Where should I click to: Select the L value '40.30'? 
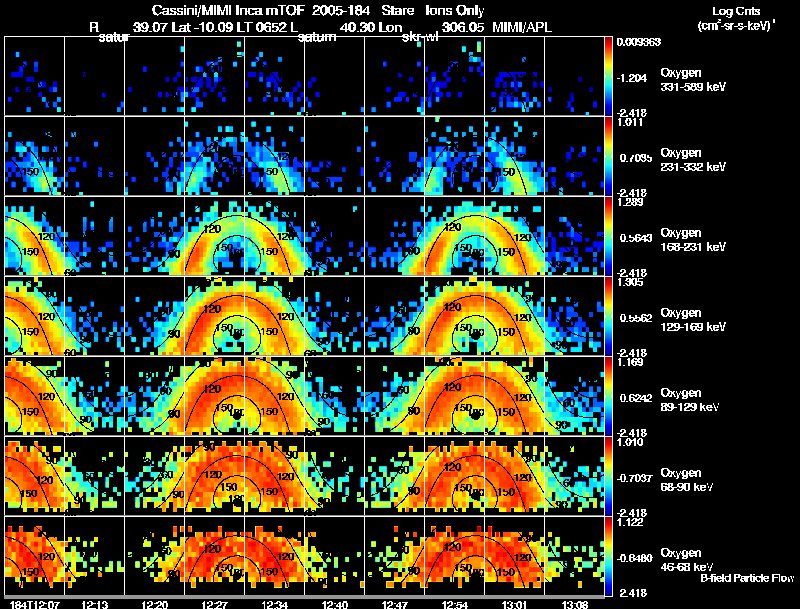pos(356,27)
